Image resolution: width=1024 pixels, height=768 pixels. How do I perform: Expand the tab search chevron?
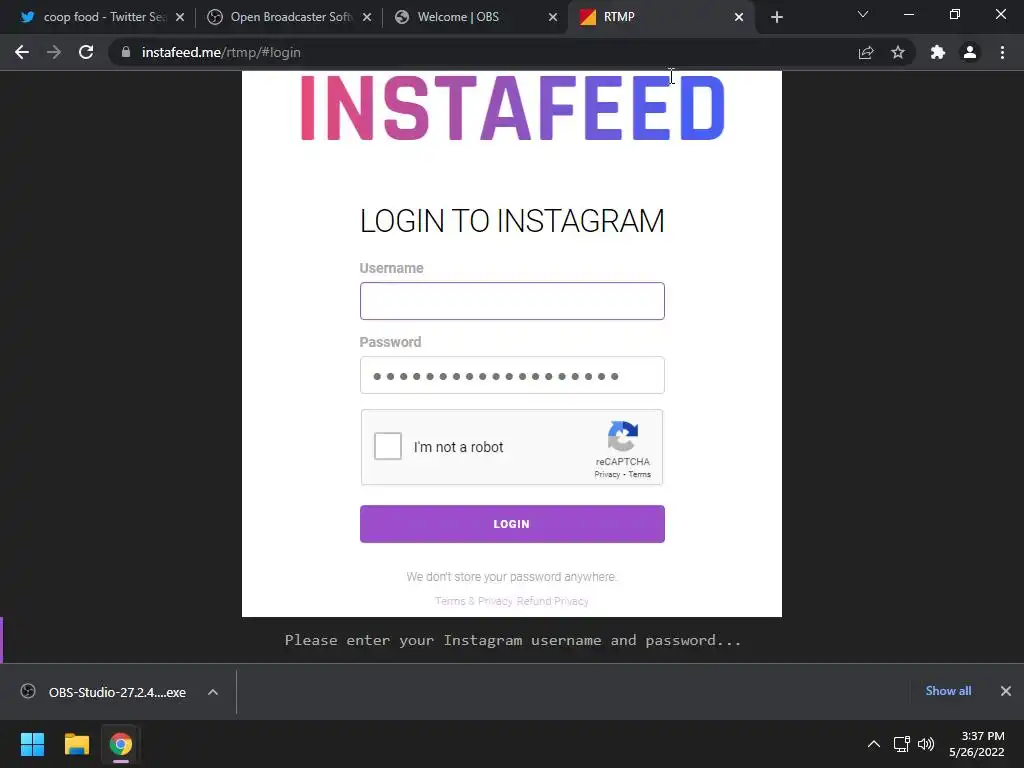[x=863, y=14]
